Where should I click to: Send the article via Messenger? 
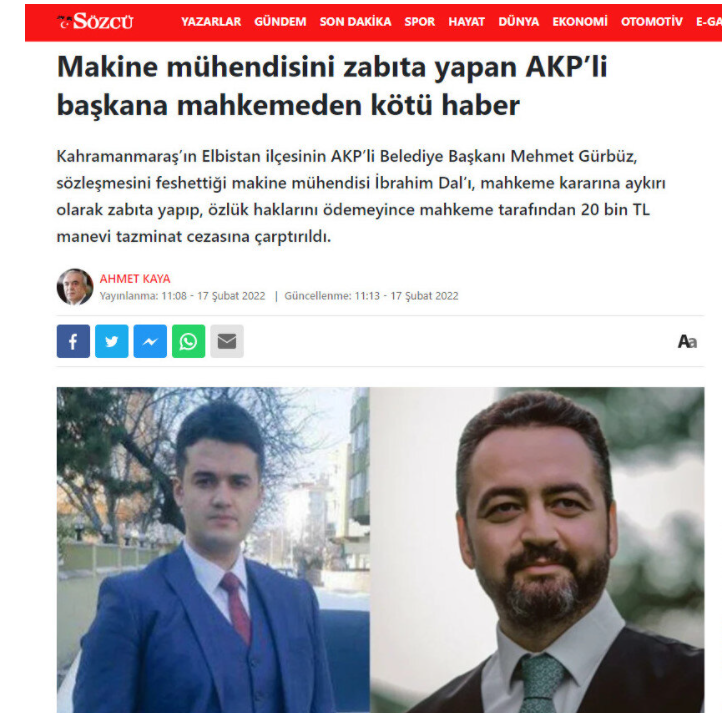[150, 341]
